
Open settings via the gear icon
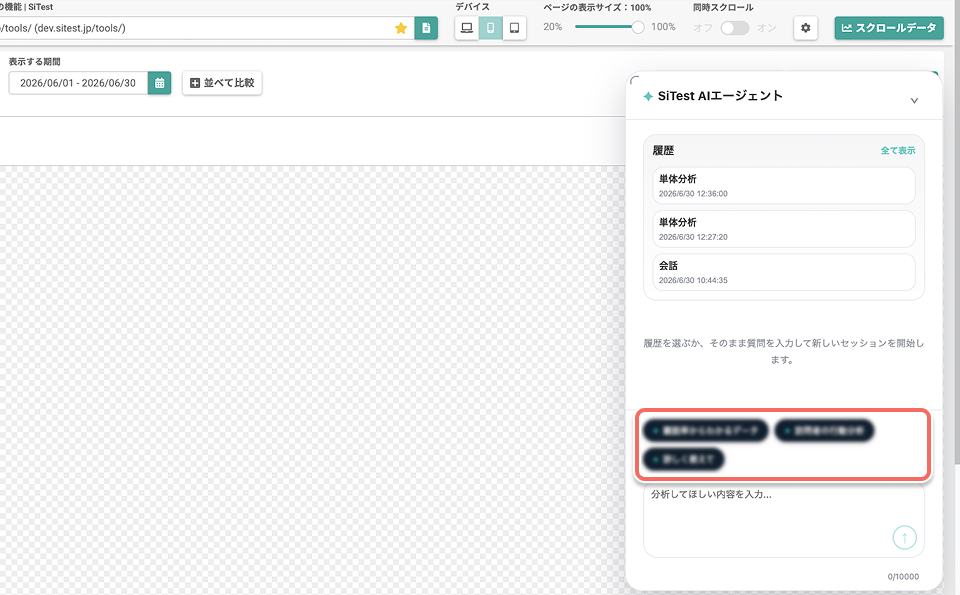point(806,28)
